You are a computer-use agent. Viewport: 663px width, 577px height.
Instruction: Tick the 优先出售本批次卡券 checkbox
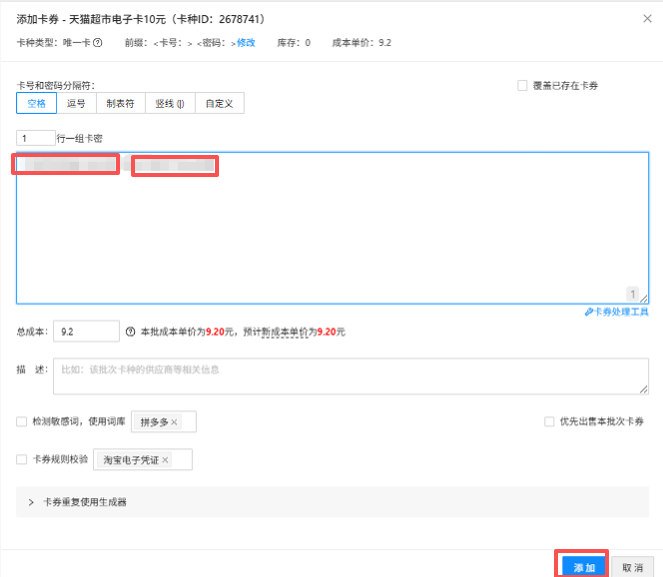550,422
